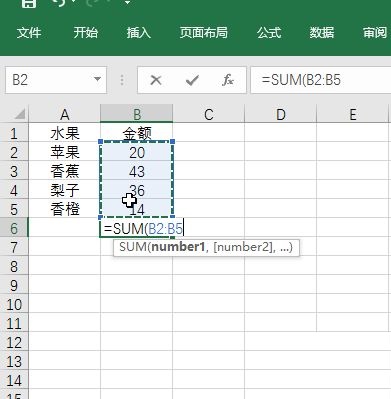This screenshot has width=391, height=399.
Task: Click [number2] in the SUM tooltip
Action: tap(244, 247)
